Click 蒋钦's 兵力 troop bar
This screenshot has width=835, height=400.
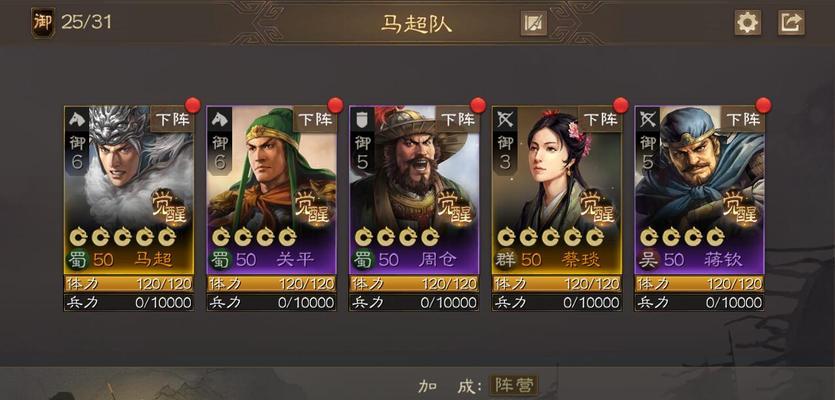pos(699,303)
